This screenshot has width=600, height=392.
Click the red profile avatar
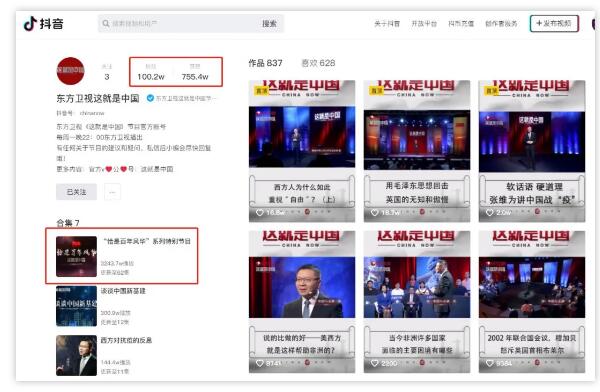(70, 71)
